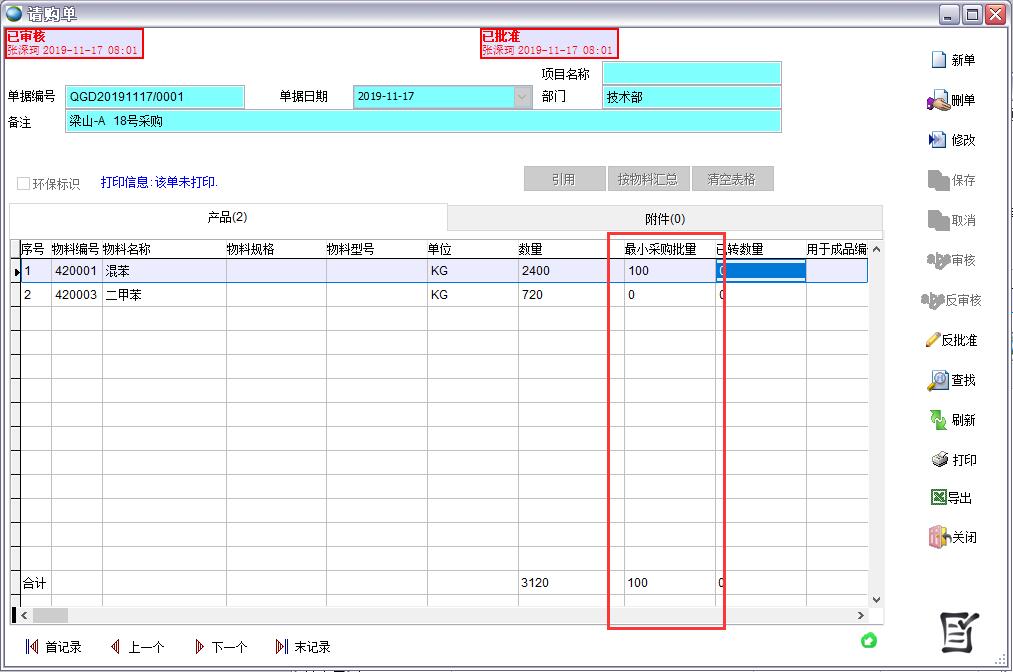This screenshot has width=1013, height=672.
Task: Open the 查找 (search) tool
Action: click(x=938, y=381)
